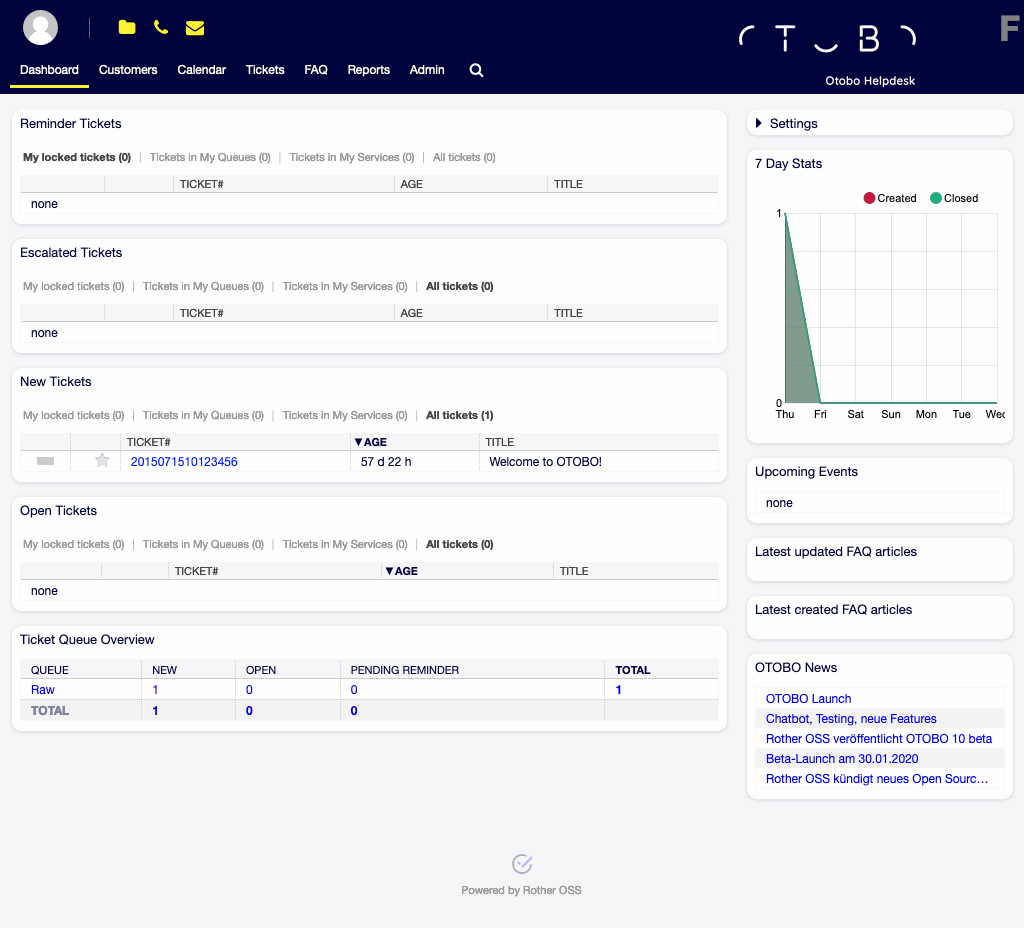Open the Reports menu
Screen dimensions: 1024x928
pos(368,70)
